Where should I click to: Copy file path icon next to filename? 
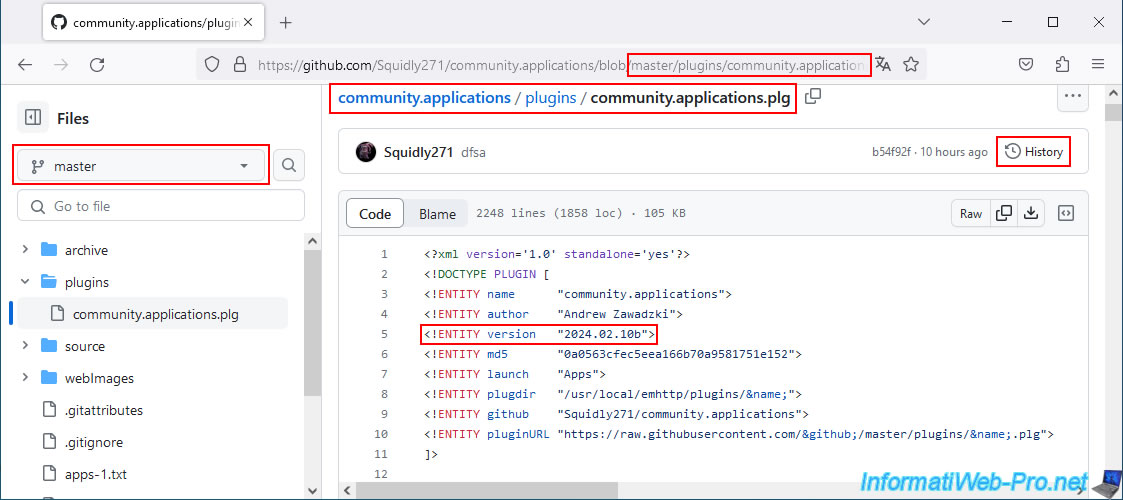[x=813, y=97]
